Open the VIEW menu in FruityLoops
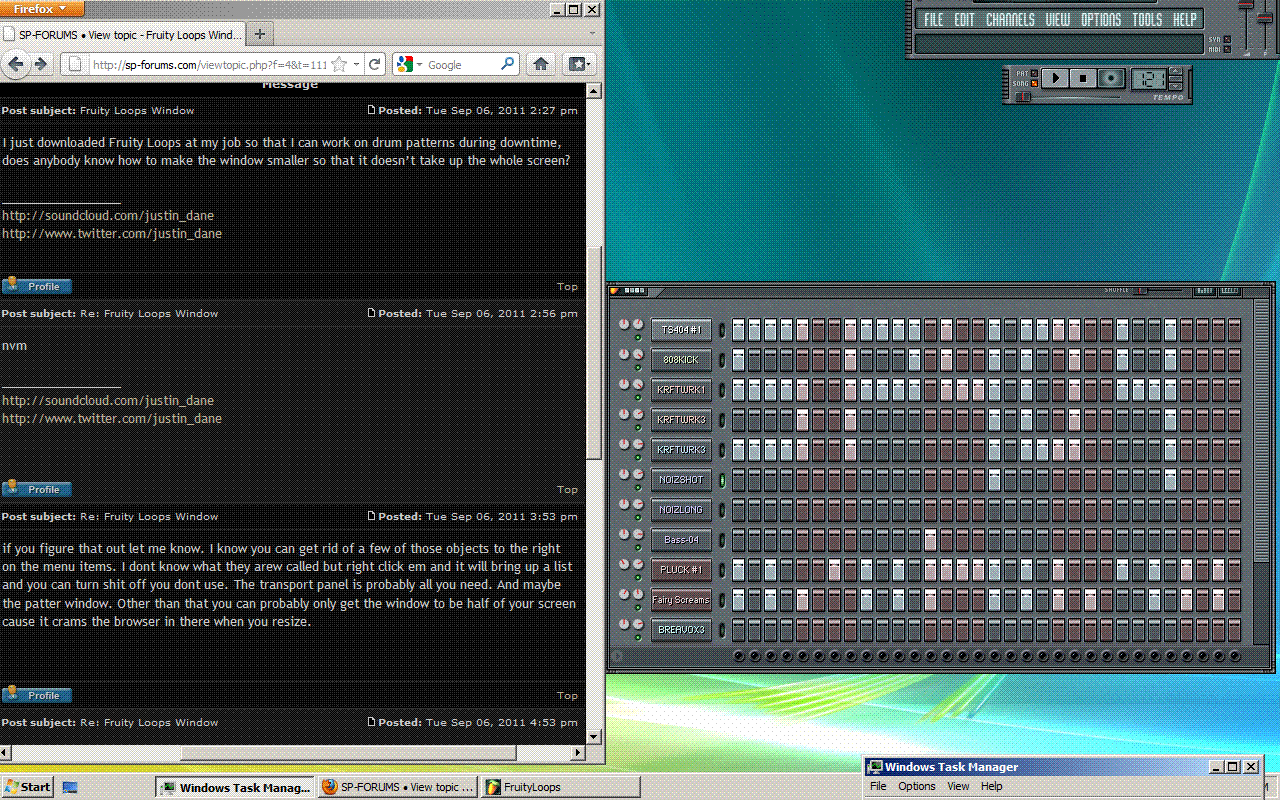The image size is (1280, 800). [1057, 20]
